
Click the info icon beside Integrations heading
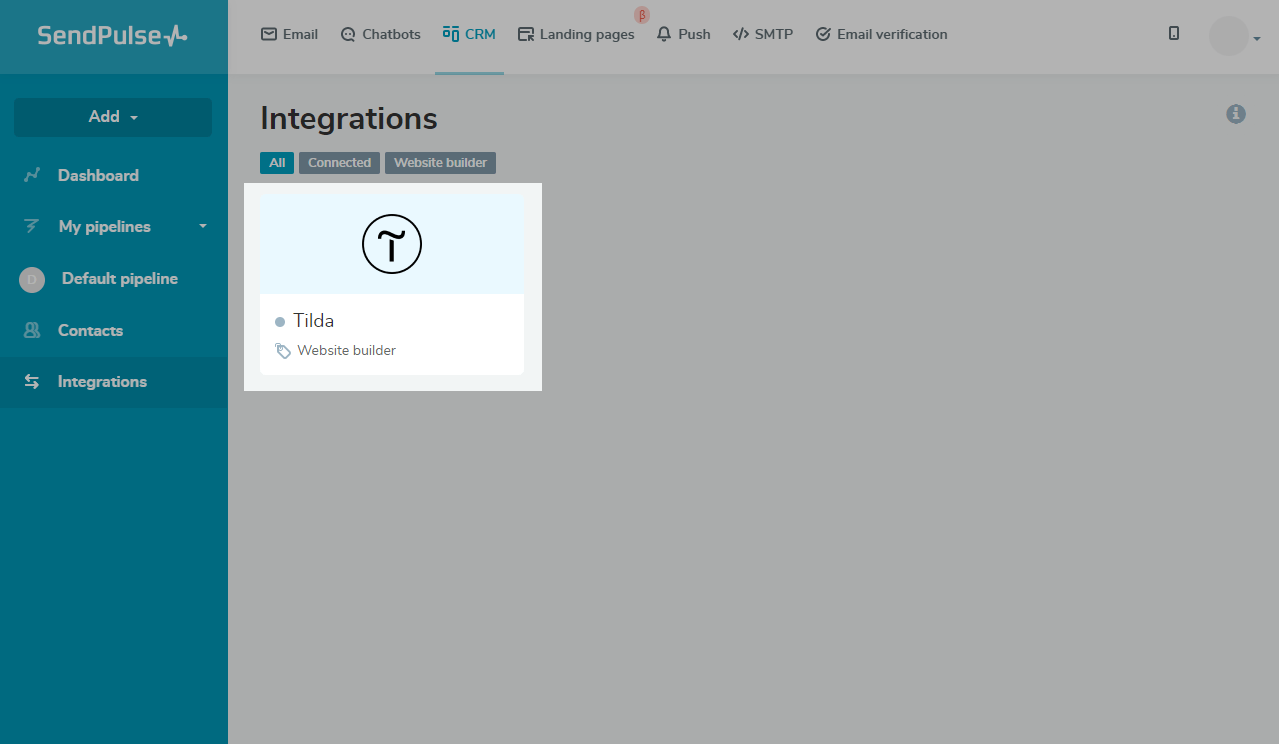point(1236,114)
